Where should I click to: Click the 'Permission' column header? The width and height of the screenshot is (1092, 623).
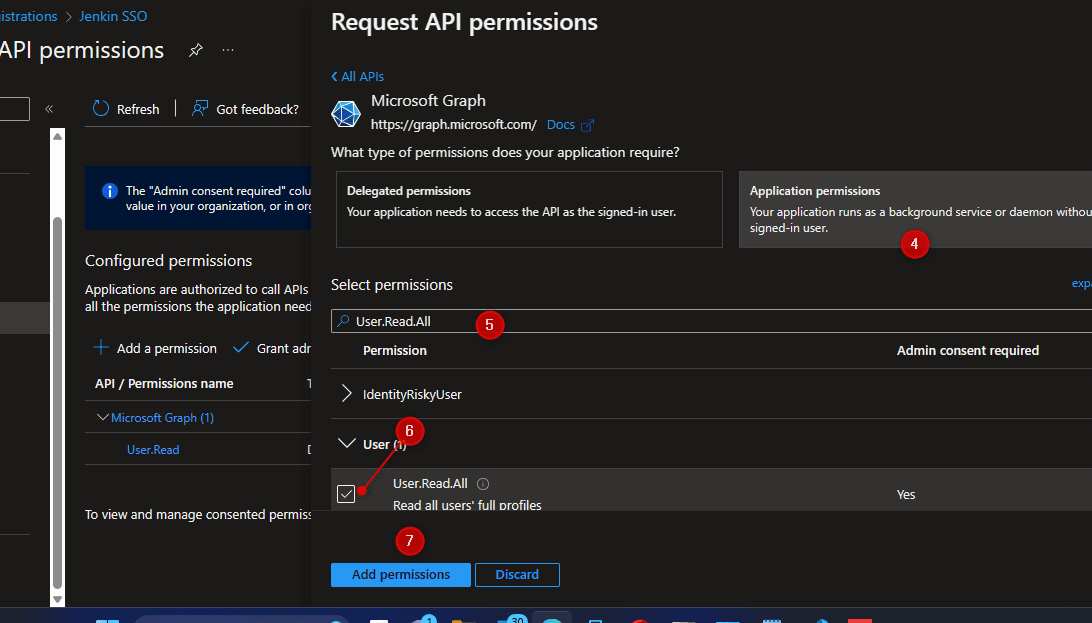pyautogui.click(x=395, y=351)
